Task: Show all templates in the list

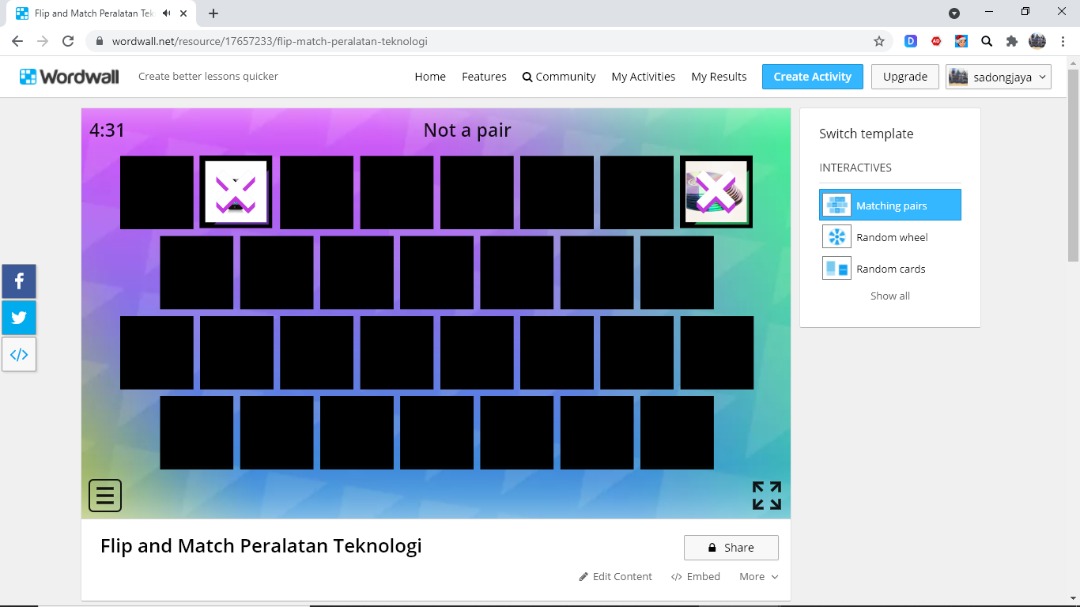Action: coord(890,296)
